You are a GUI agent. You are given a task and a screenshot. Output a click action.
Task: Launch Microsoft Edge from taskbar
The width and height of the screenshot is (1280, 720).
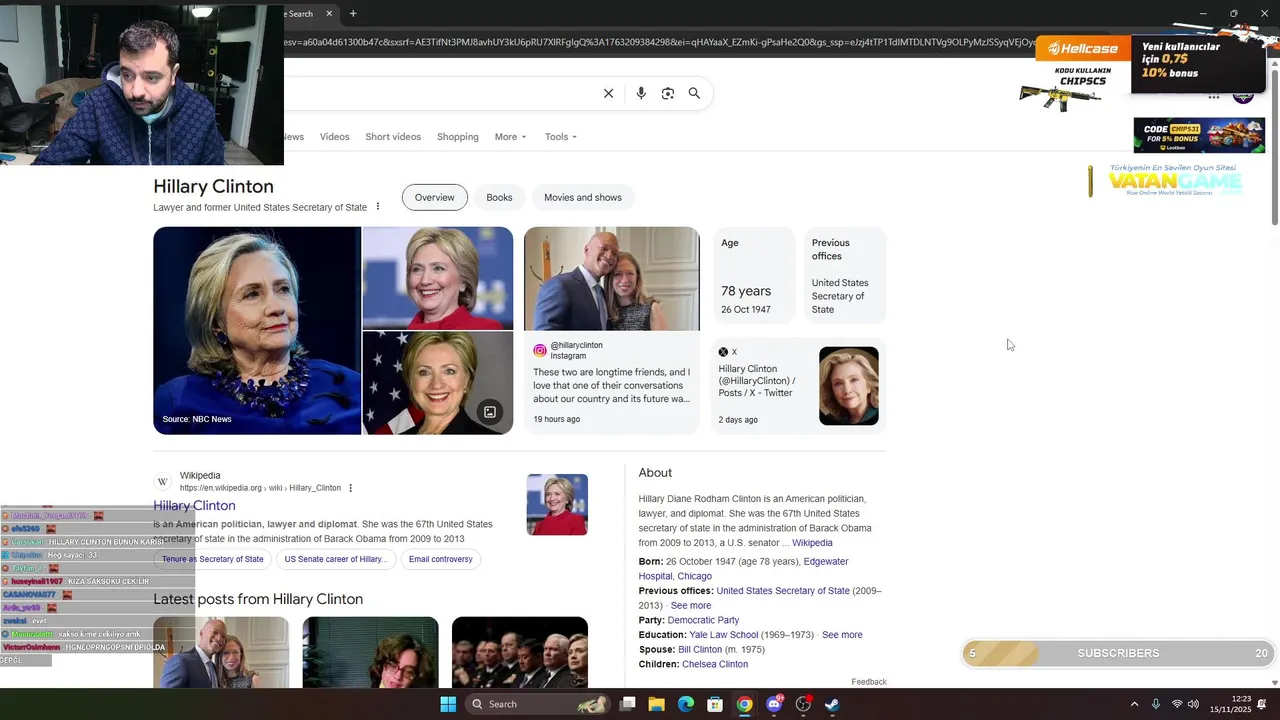[686, 704]
